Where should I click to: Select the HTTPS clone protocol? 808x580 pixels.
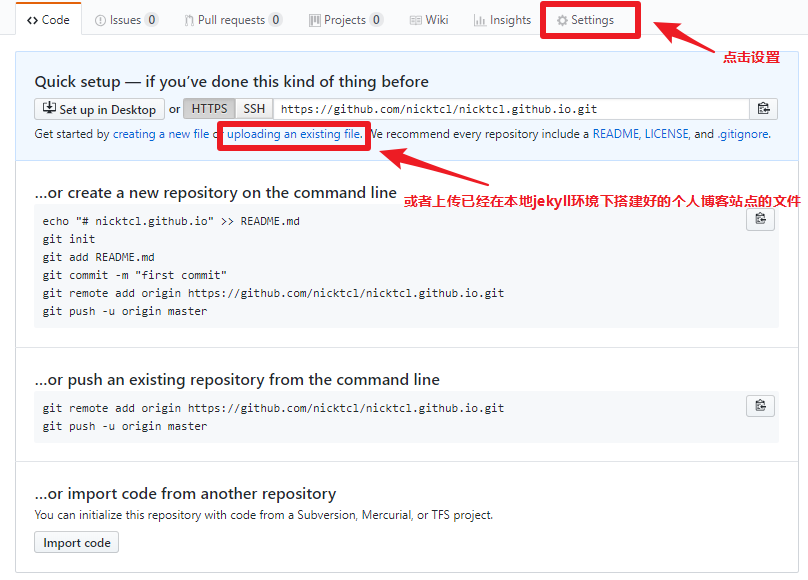(x=209, y=109)
